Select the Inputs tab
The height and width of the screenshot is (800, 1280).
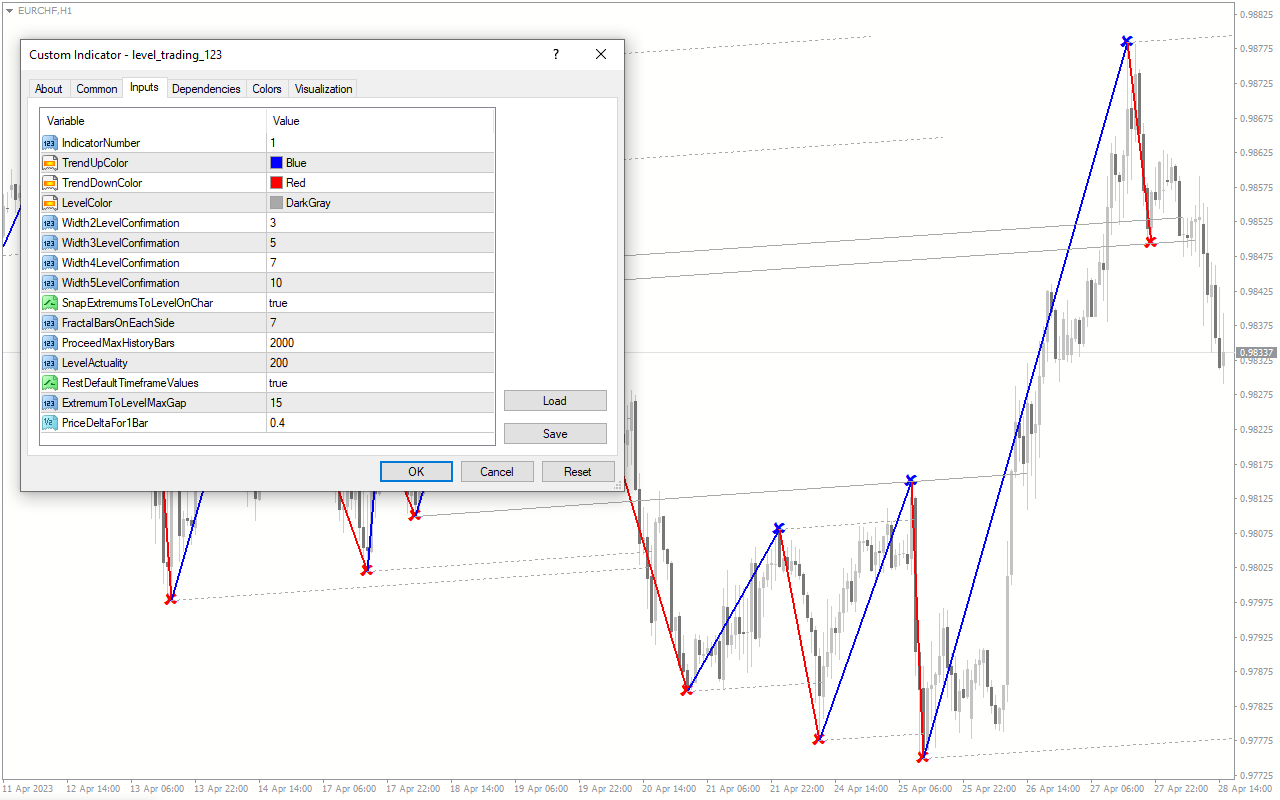click(x=144, y=87)
